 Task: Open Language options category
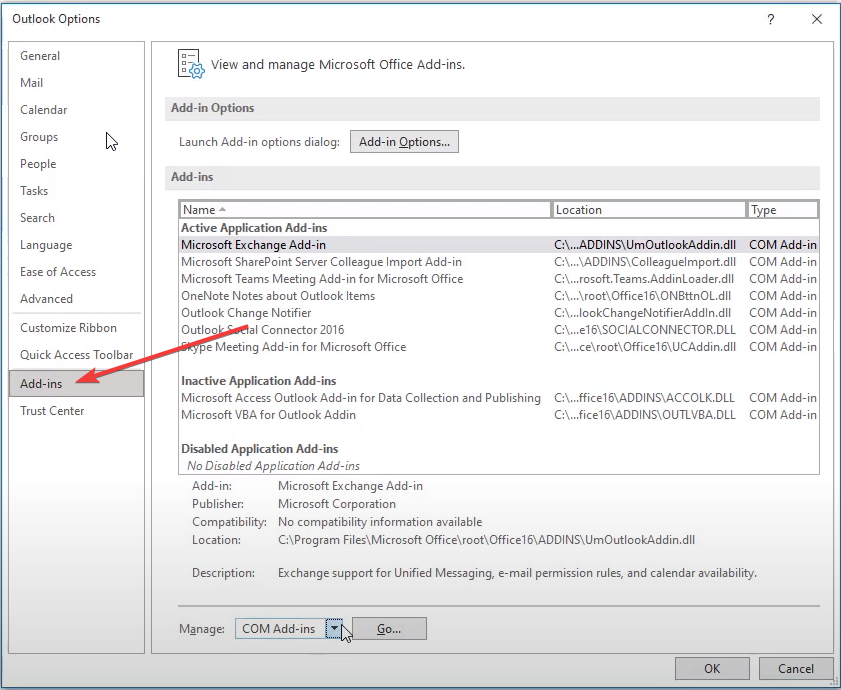coord(76,245)
